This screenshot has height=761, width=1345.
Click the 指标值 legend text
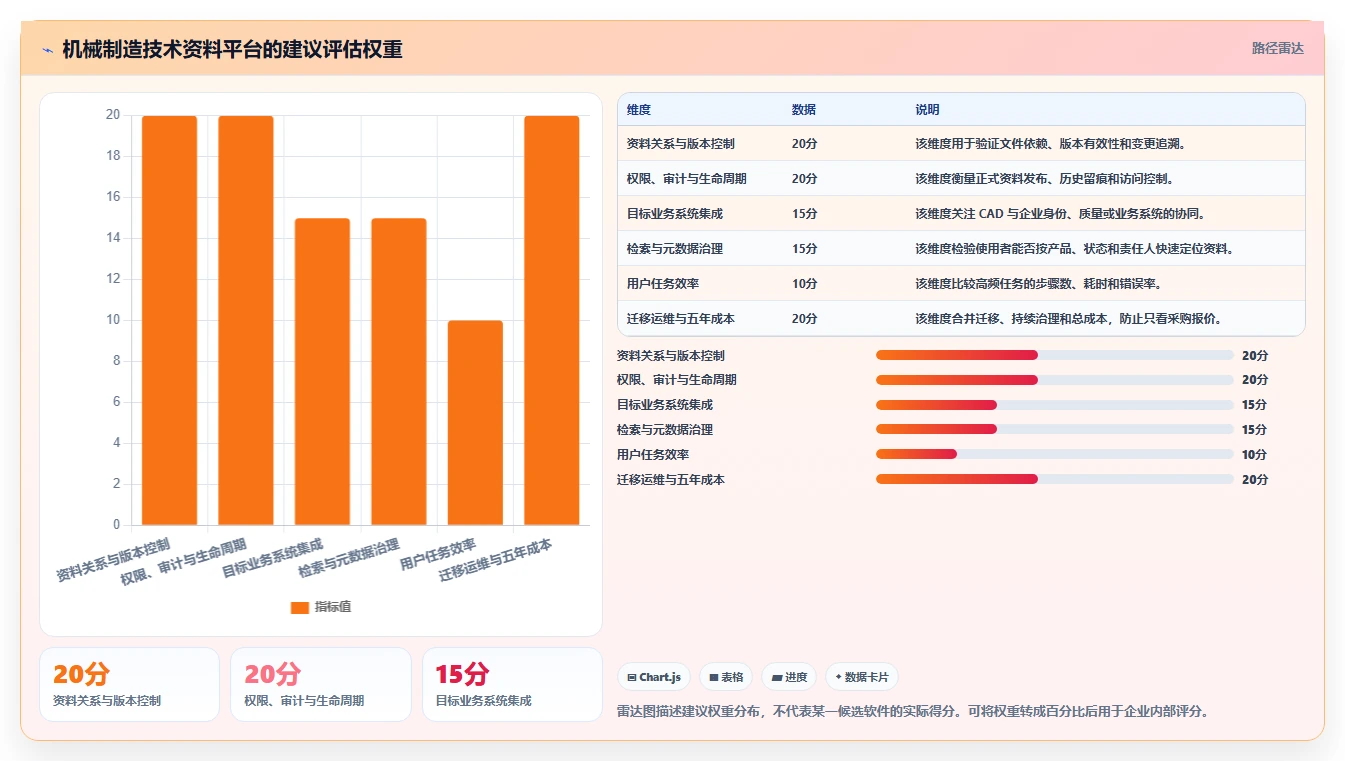point(333,607)
